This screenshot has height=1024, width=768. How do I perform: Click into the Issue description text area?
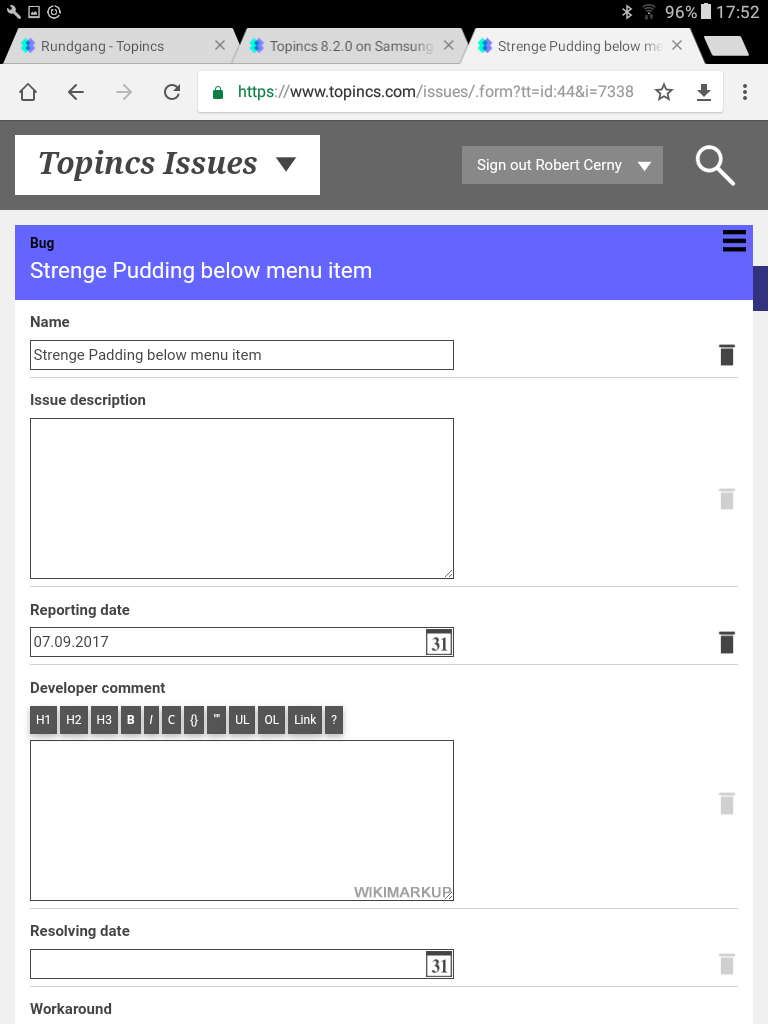click(x=241, y=498)
